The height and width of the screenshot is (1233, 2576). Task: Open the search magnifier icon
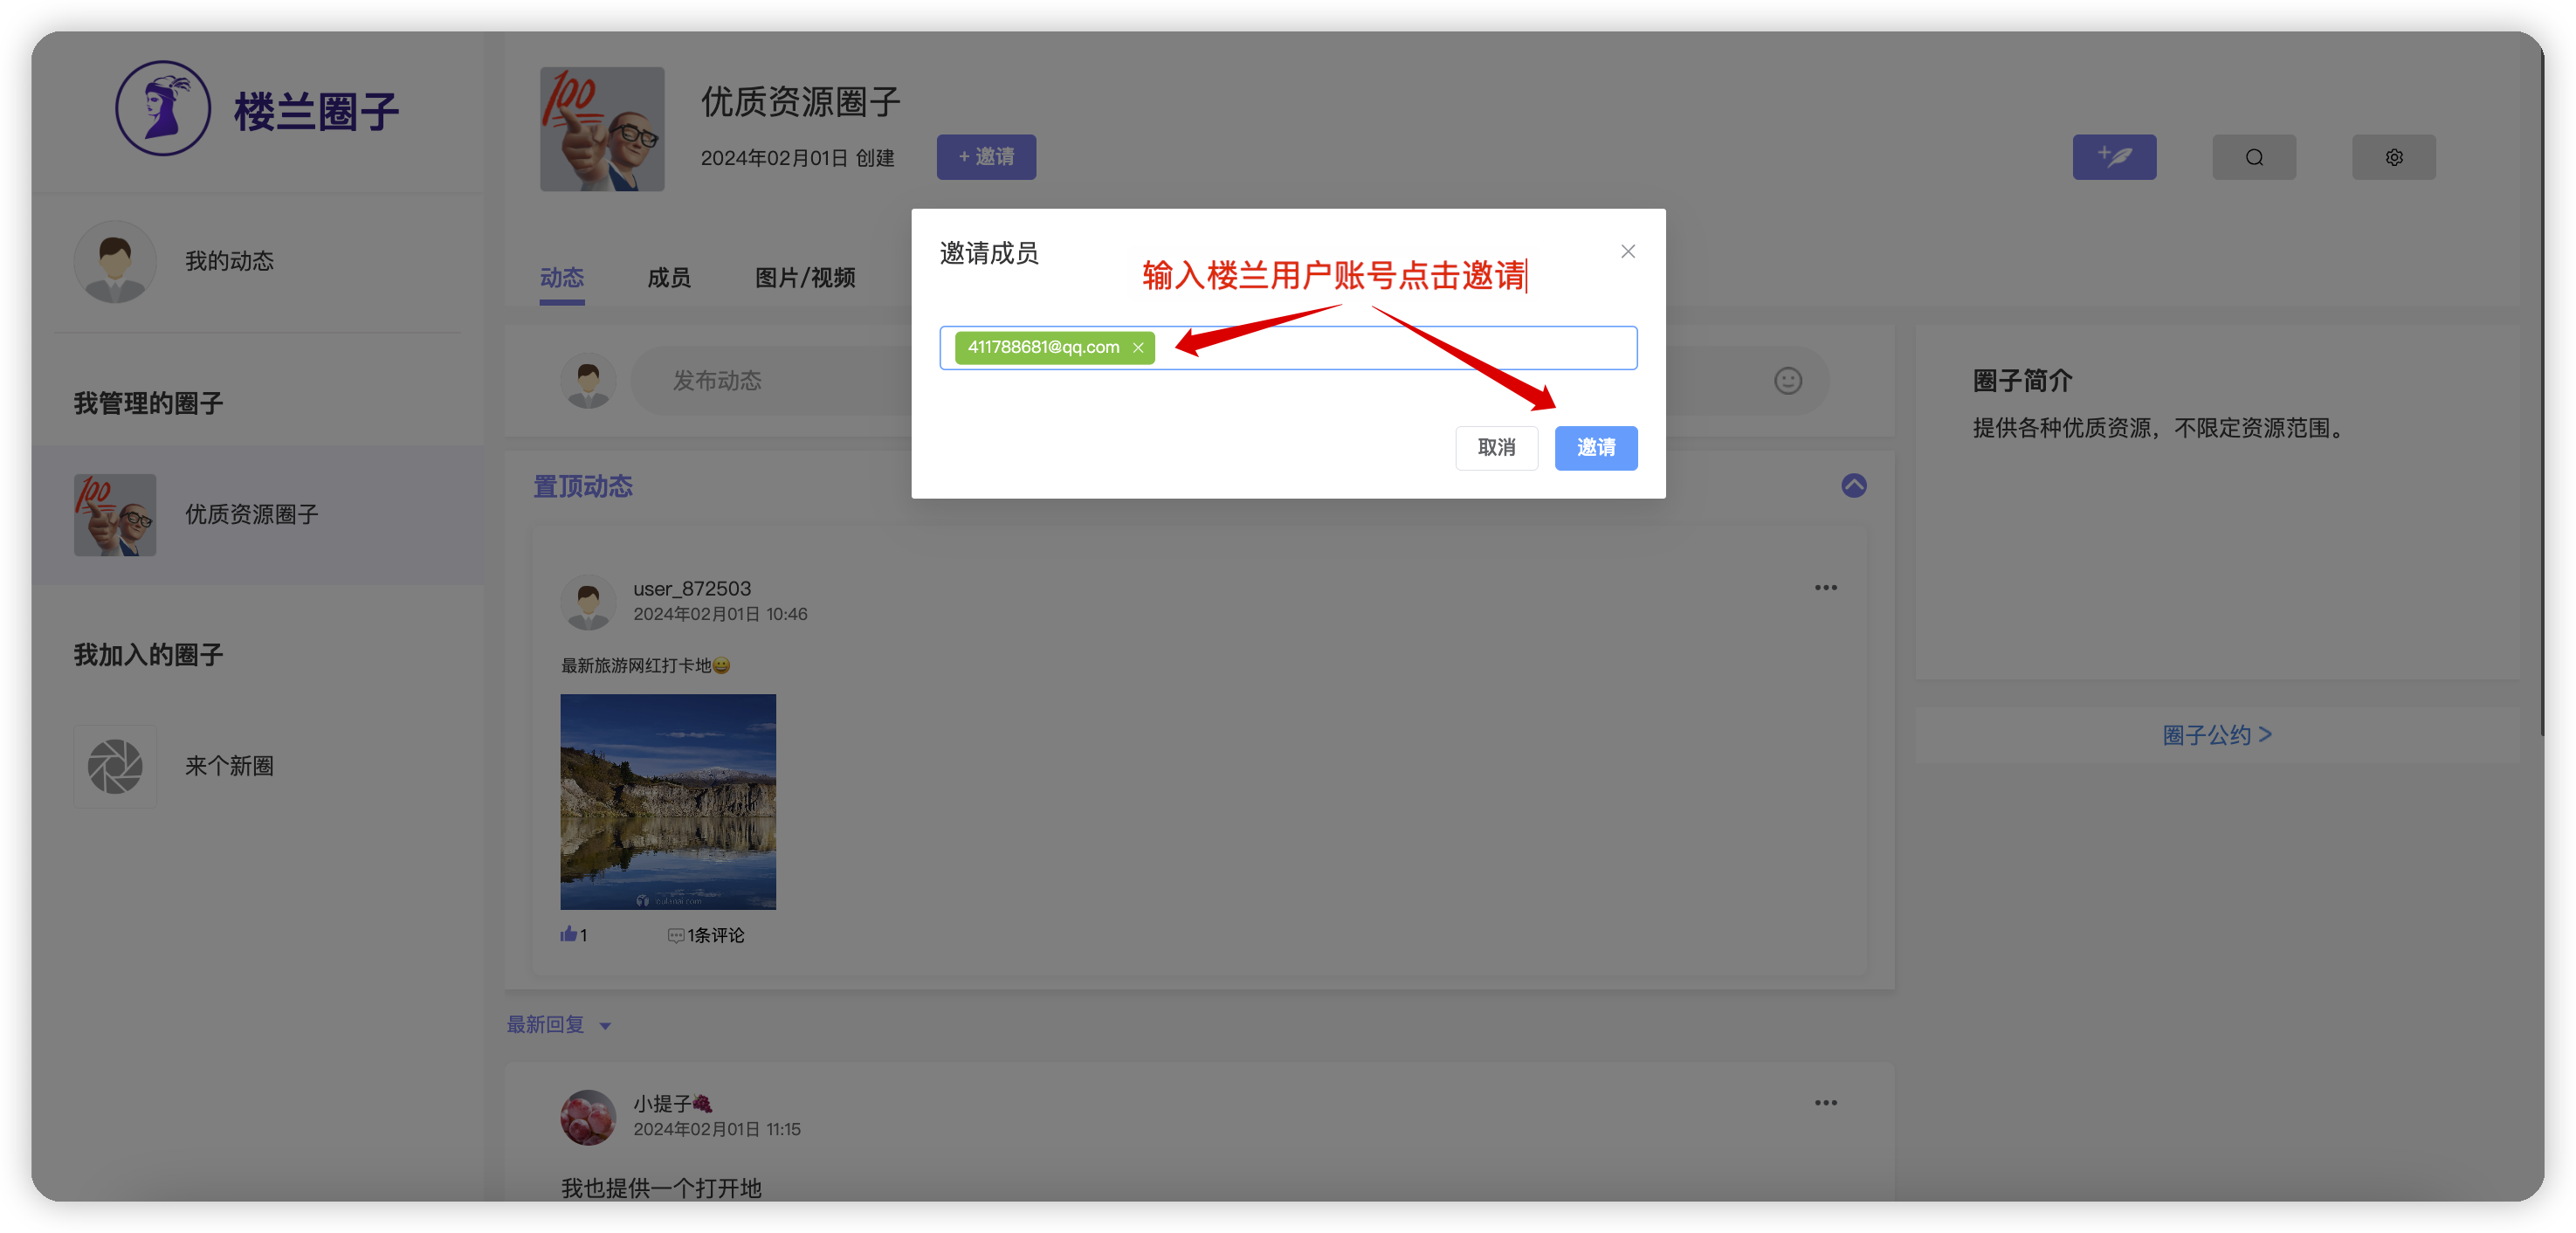(2253, 157)
